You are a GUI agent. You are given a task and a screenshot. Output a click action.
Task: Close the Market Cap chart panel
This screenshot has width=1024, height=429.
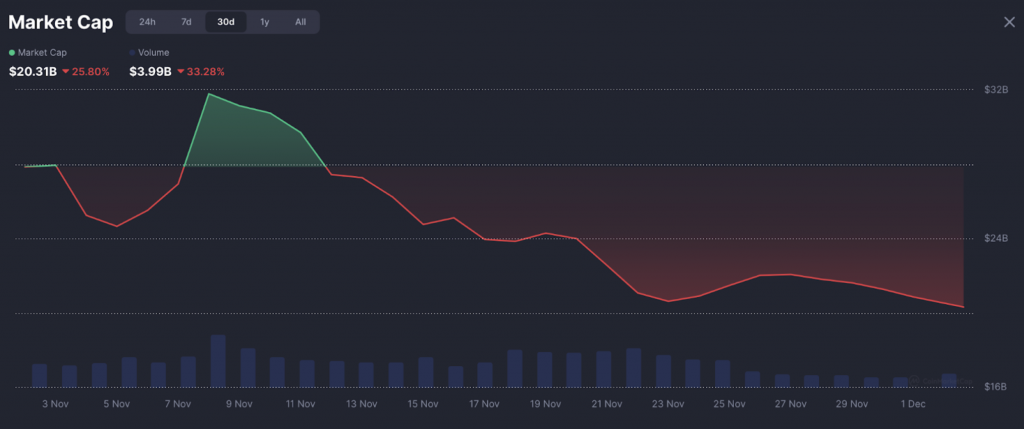1009,22
